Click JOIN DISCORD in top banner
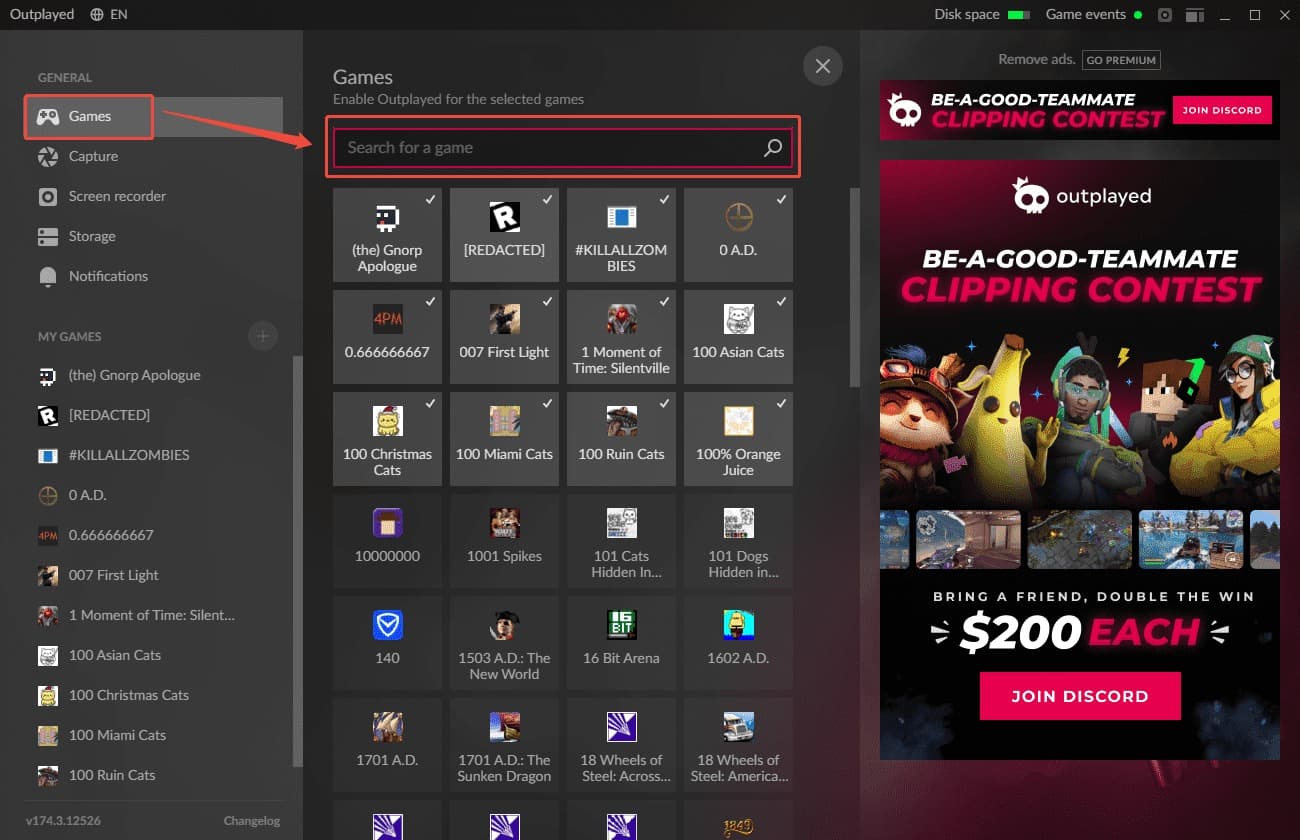1300x840 pixels. pos(1222,110)
